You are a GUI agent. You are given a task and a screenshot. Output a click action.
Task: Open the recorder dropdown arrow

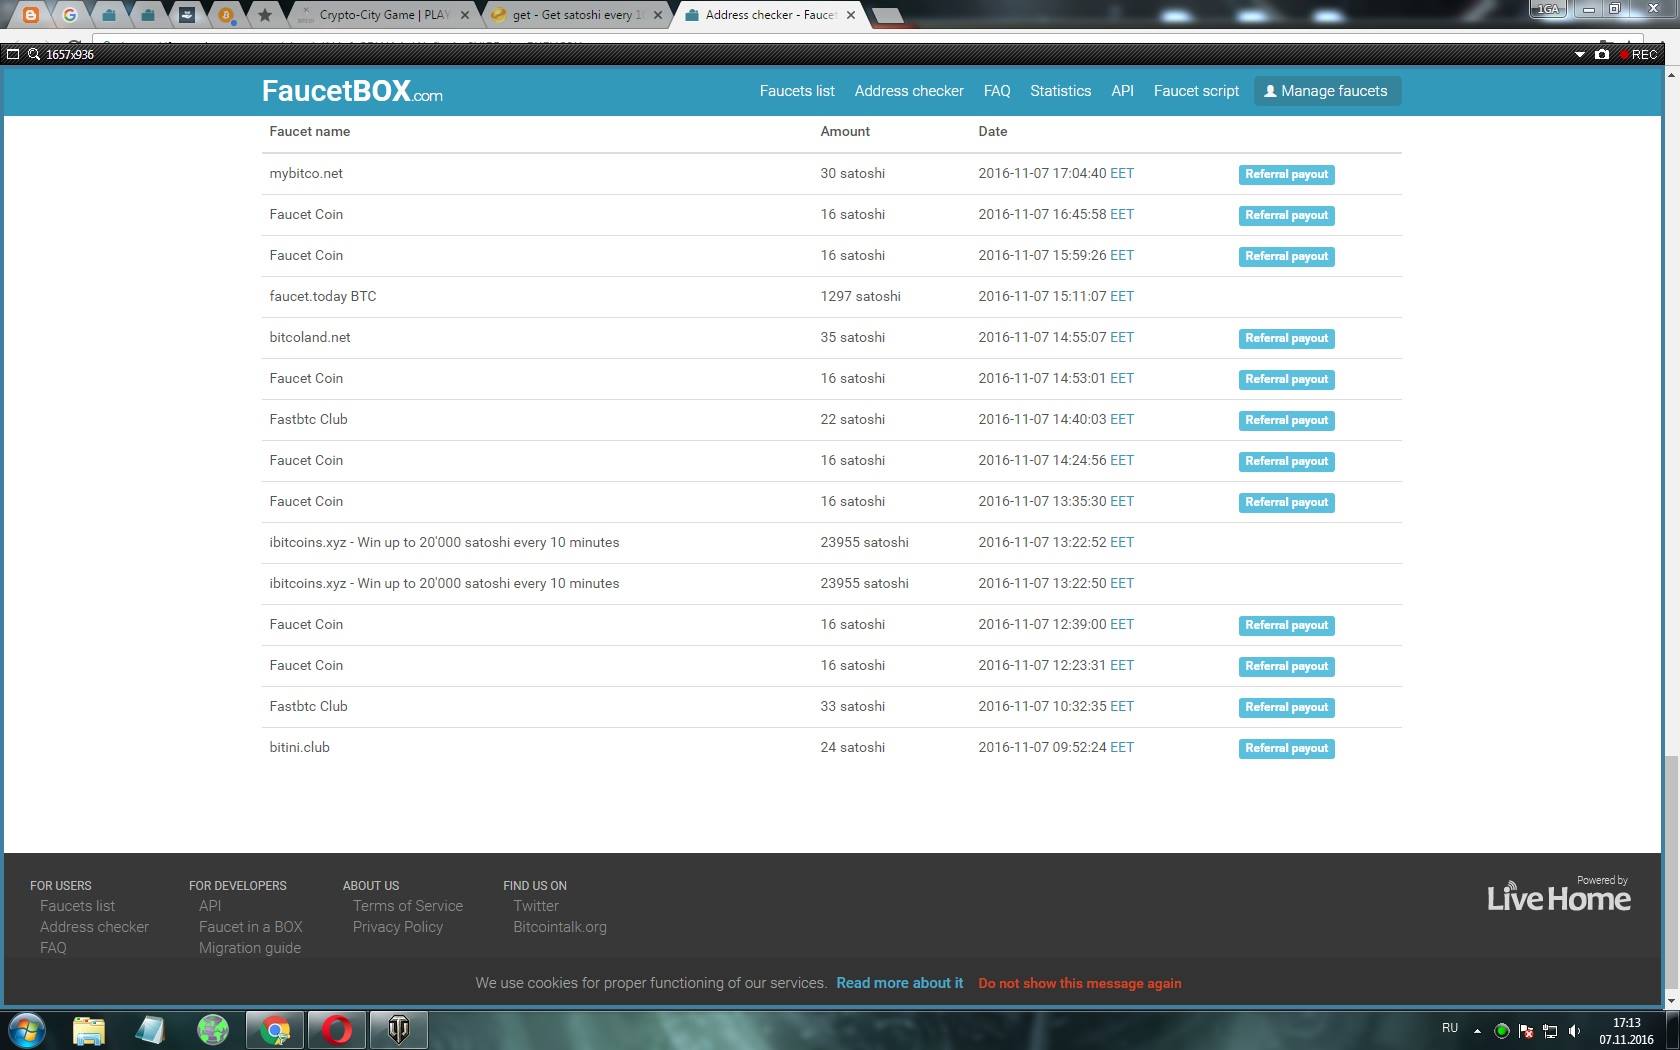(1580, 55)
